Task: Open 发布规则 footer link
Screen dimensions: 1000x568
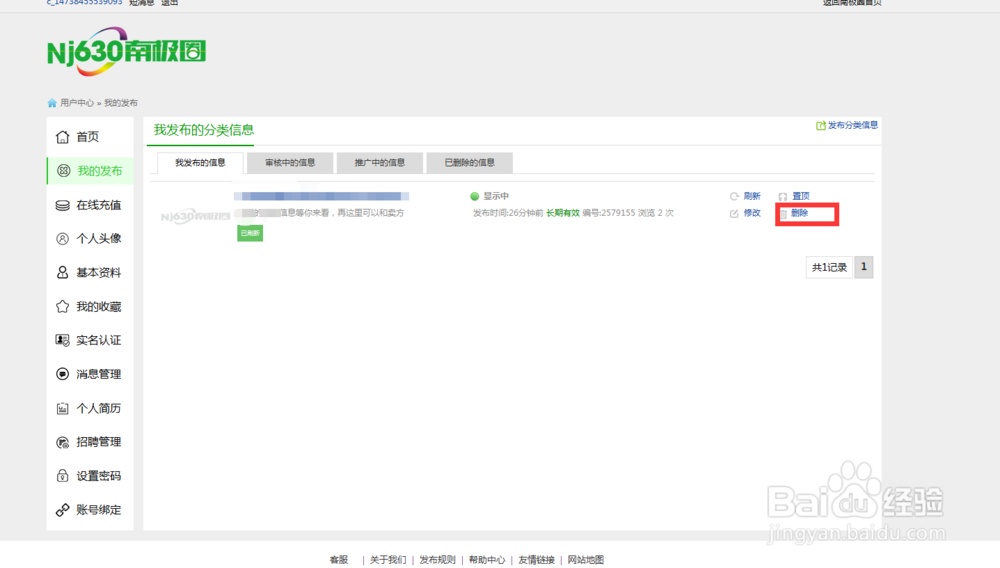Action: 437,560
